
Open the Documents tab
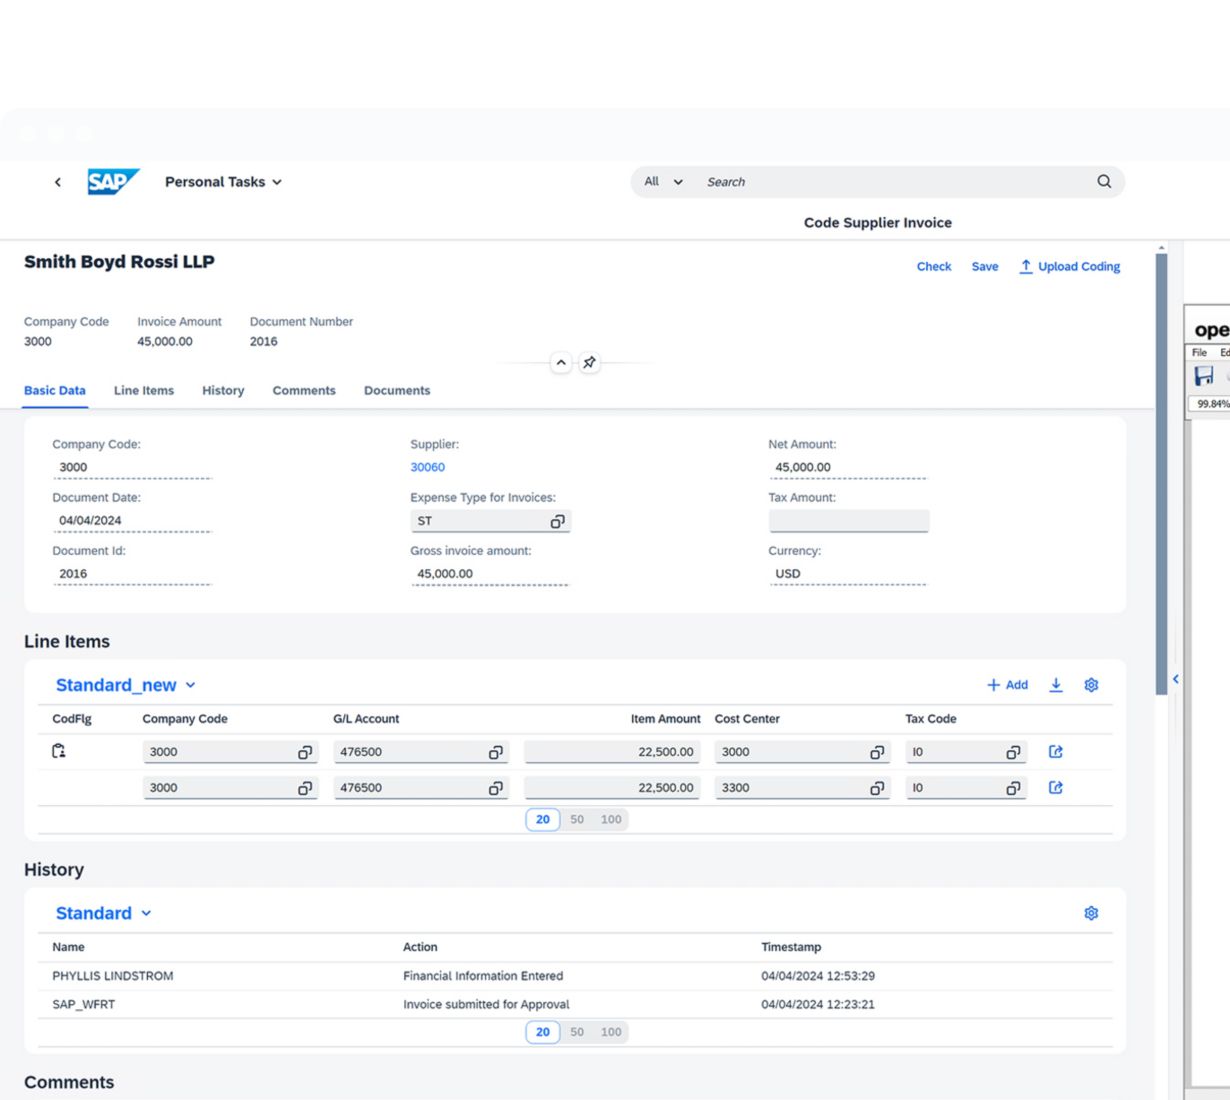point(397,391)
